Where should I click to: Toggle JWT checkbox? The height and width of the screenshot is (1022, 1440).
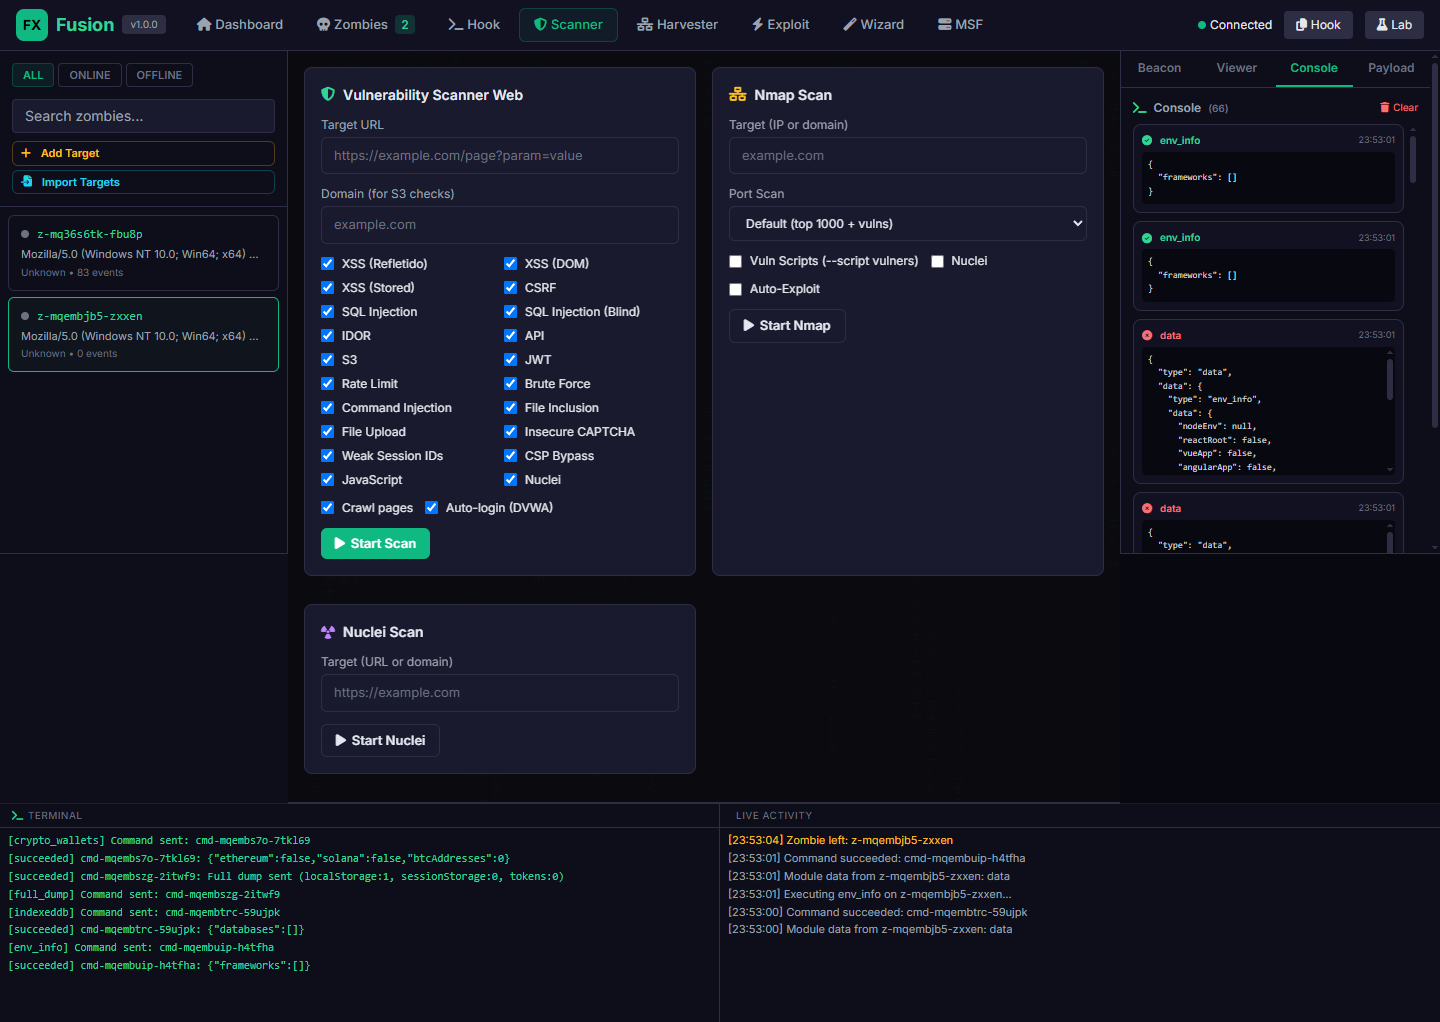pos(510,360)
